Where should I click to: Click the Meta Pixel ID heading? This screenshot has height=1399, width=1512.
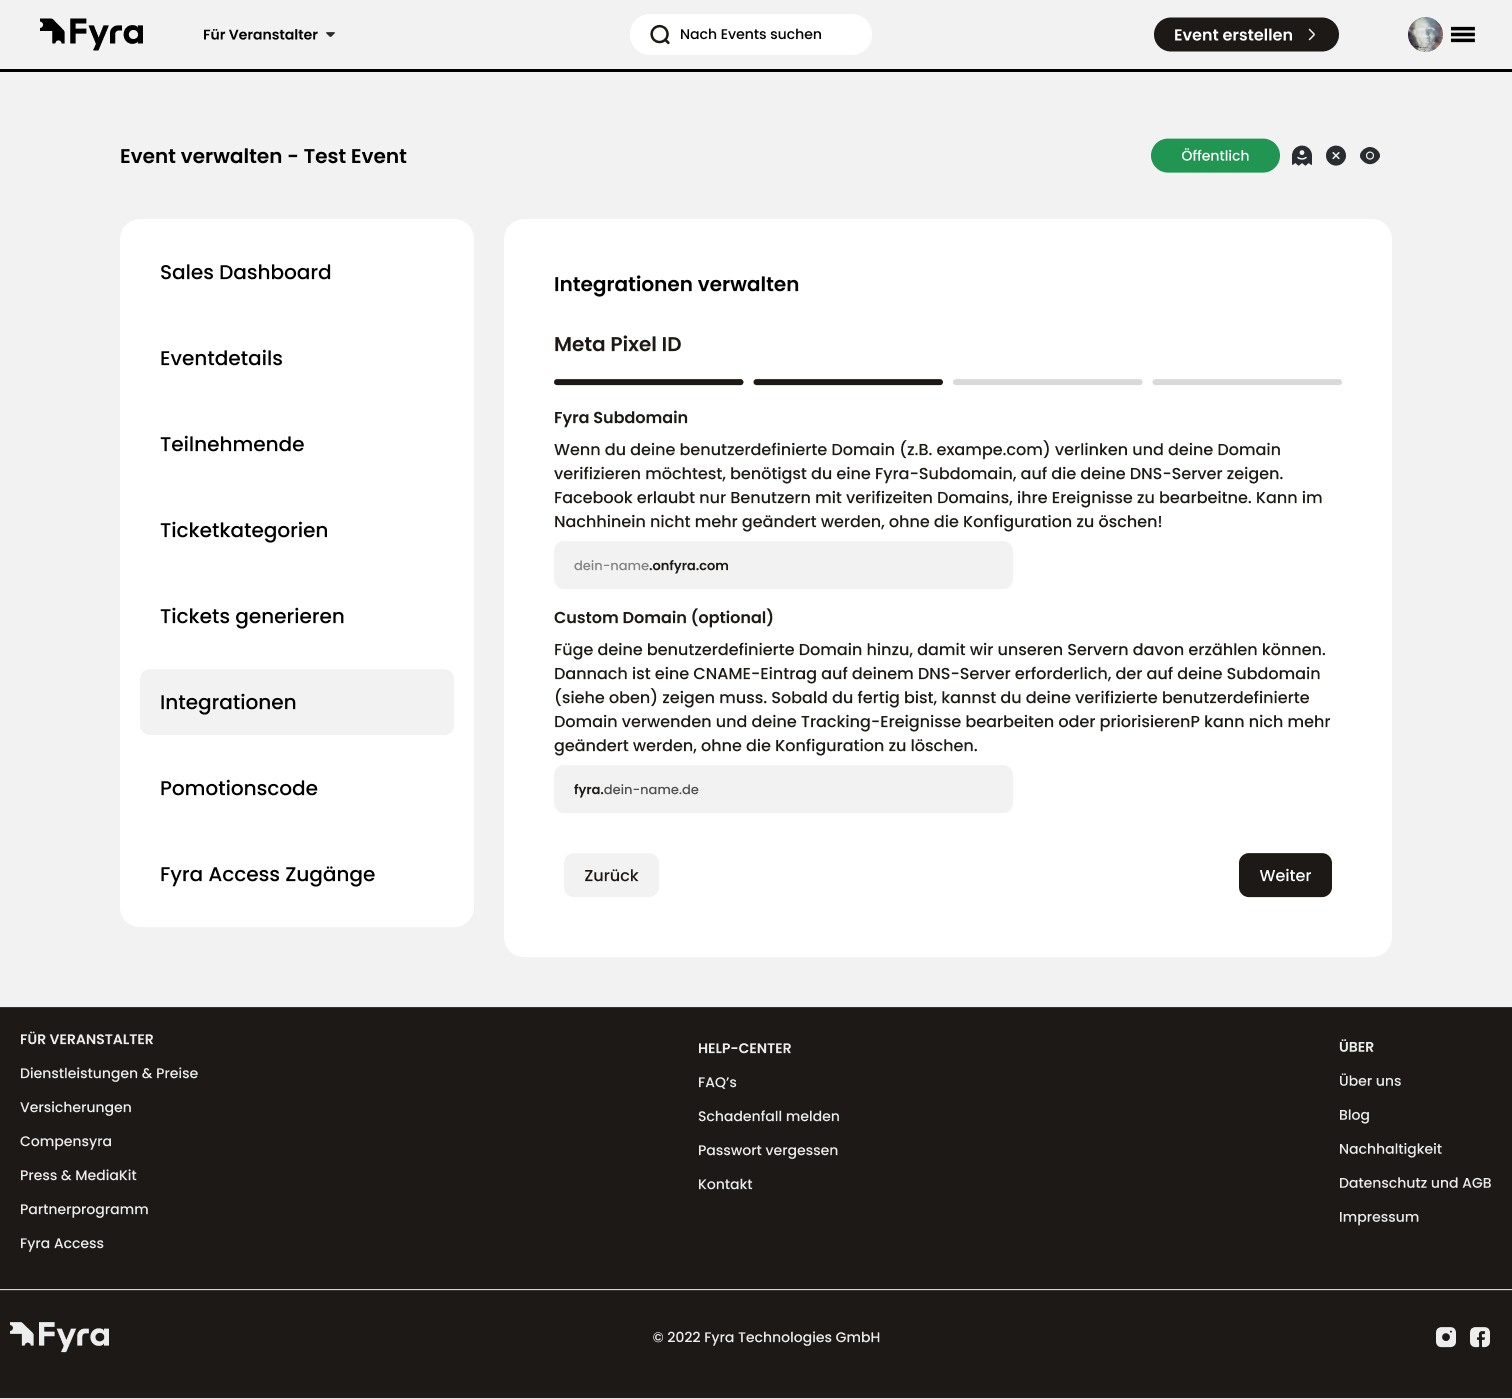click(x=617, y=344)
